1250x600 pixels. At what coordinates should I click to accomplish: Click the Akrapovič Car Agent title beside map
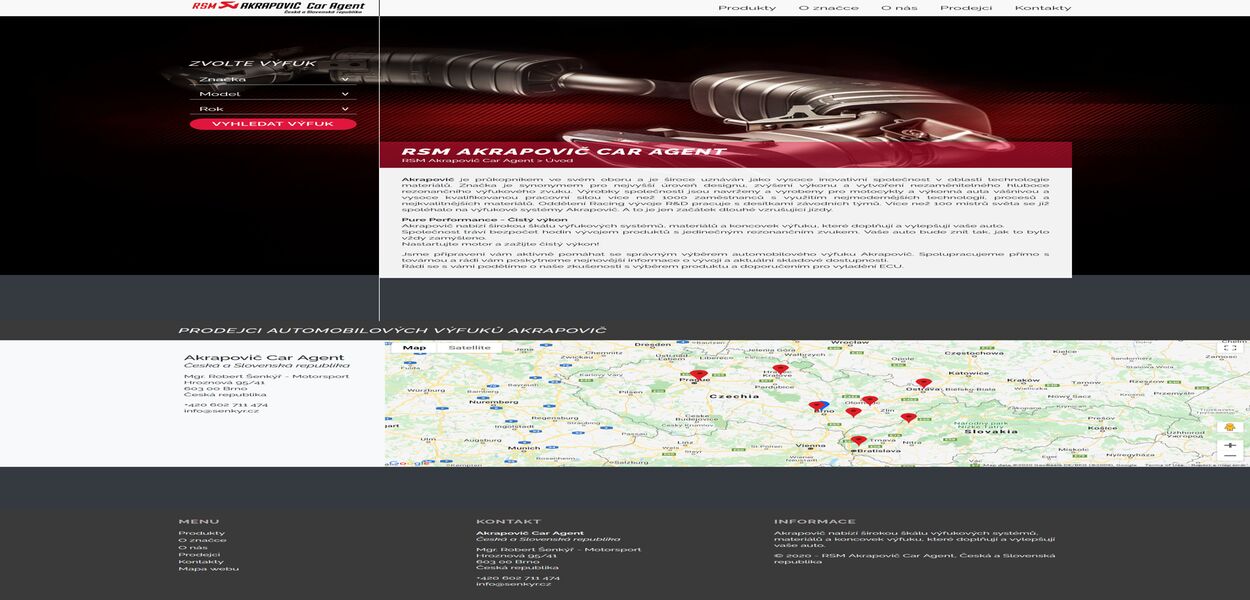click(264, 357)
